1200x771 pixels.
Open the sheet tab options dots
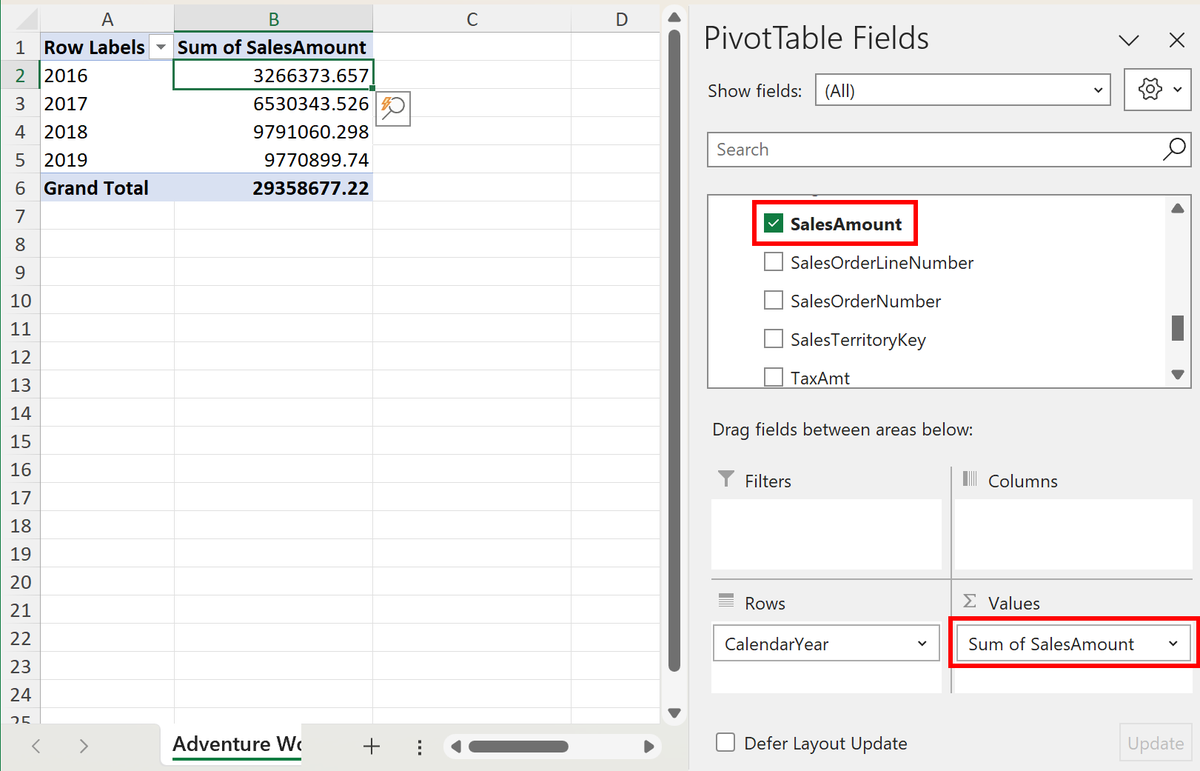click(420, 747)
